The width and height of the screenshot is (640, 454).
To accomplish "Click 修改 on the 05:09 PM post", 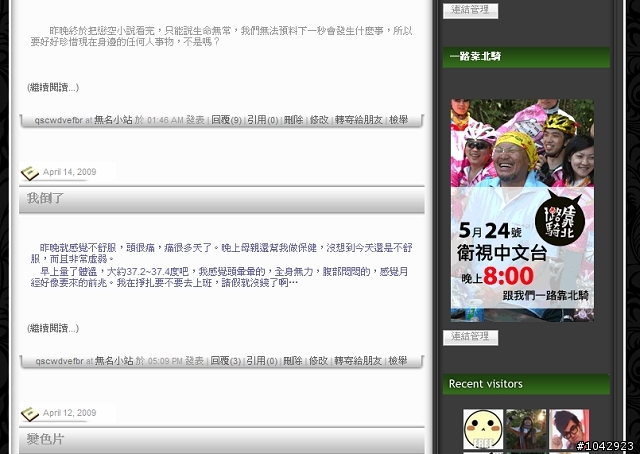I will tap(318, 361).
